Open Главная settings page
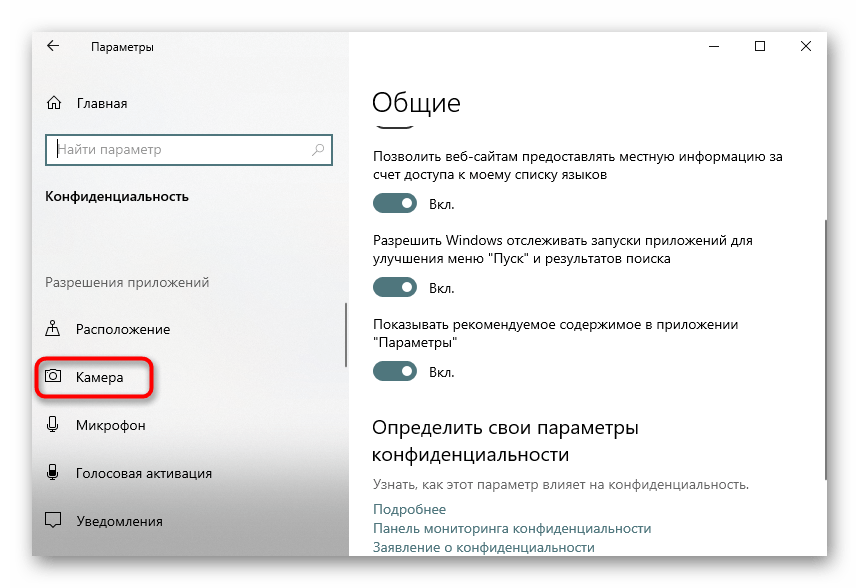The height and width of the screenshot is (588, 859). pos(102,104)
